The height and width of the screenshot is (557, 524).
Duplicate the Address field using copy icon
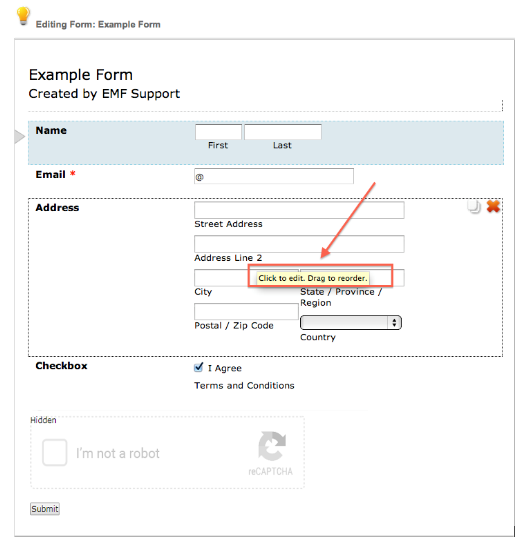click(474, 207)
